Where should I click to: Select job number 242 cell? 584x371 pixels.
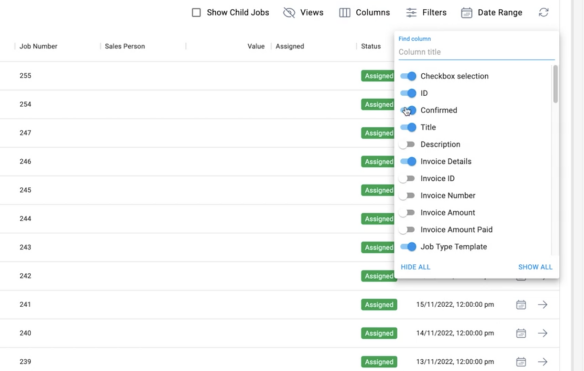click(25, 276)
